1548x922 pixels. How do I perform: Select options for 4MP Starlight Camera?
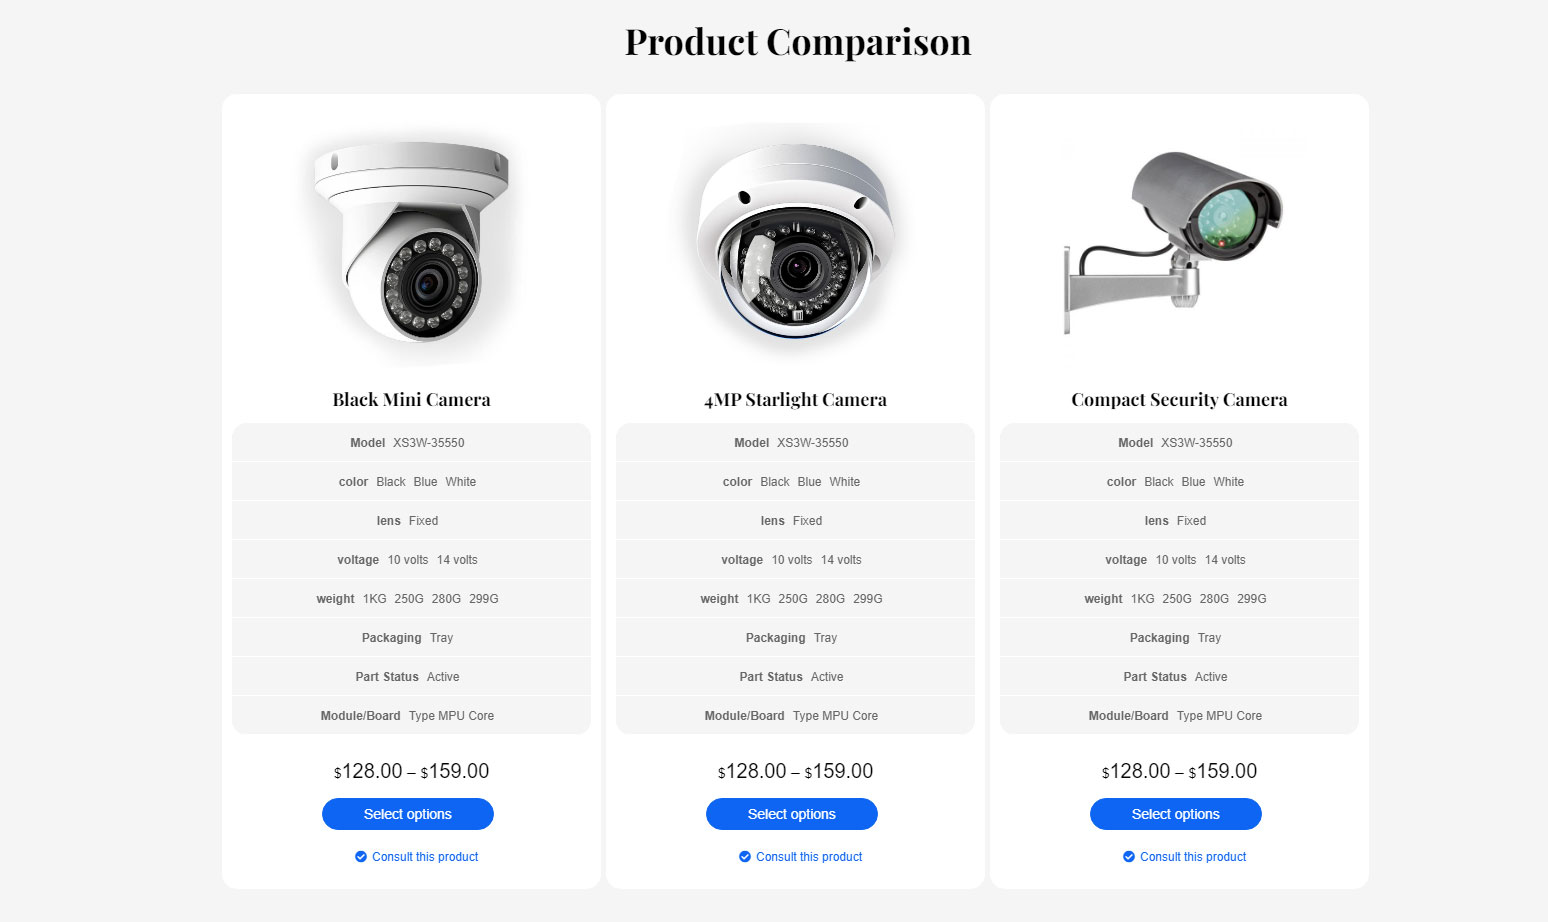(x=792, y=814)
